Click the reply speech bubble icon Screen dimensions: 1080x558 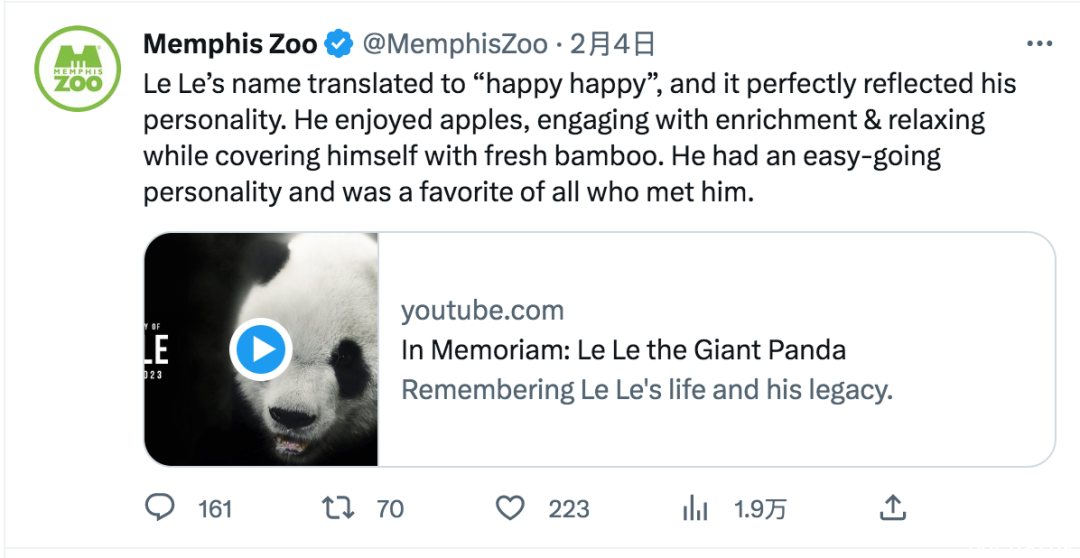point(160,508)
